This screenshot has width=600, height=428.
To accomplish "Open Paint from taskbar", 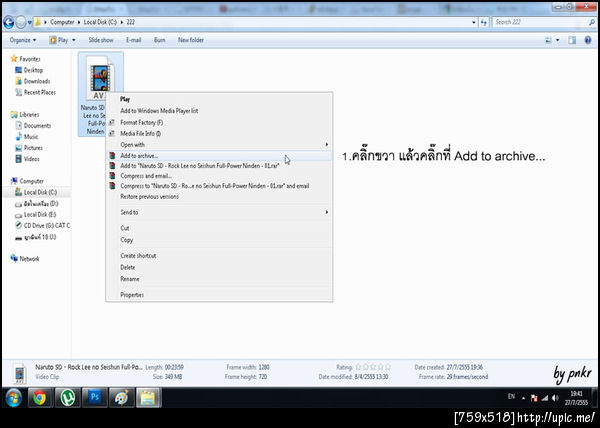I will coord(122,398).
